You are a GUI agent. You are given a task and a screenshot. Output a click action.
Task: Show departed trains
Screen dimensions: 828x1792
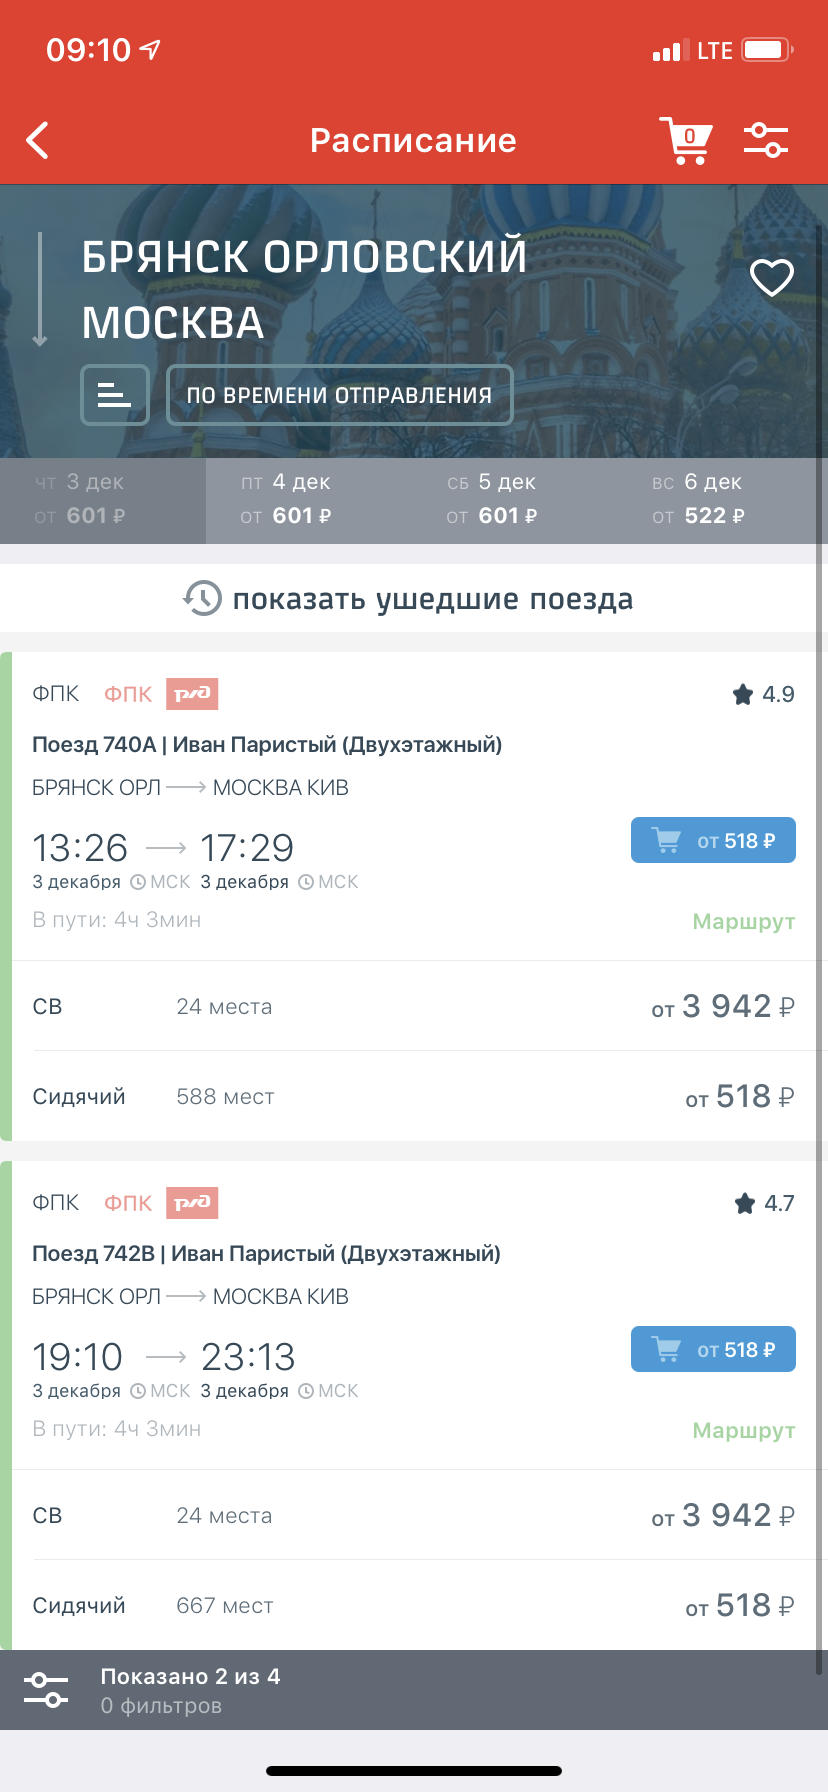(408, 599)
